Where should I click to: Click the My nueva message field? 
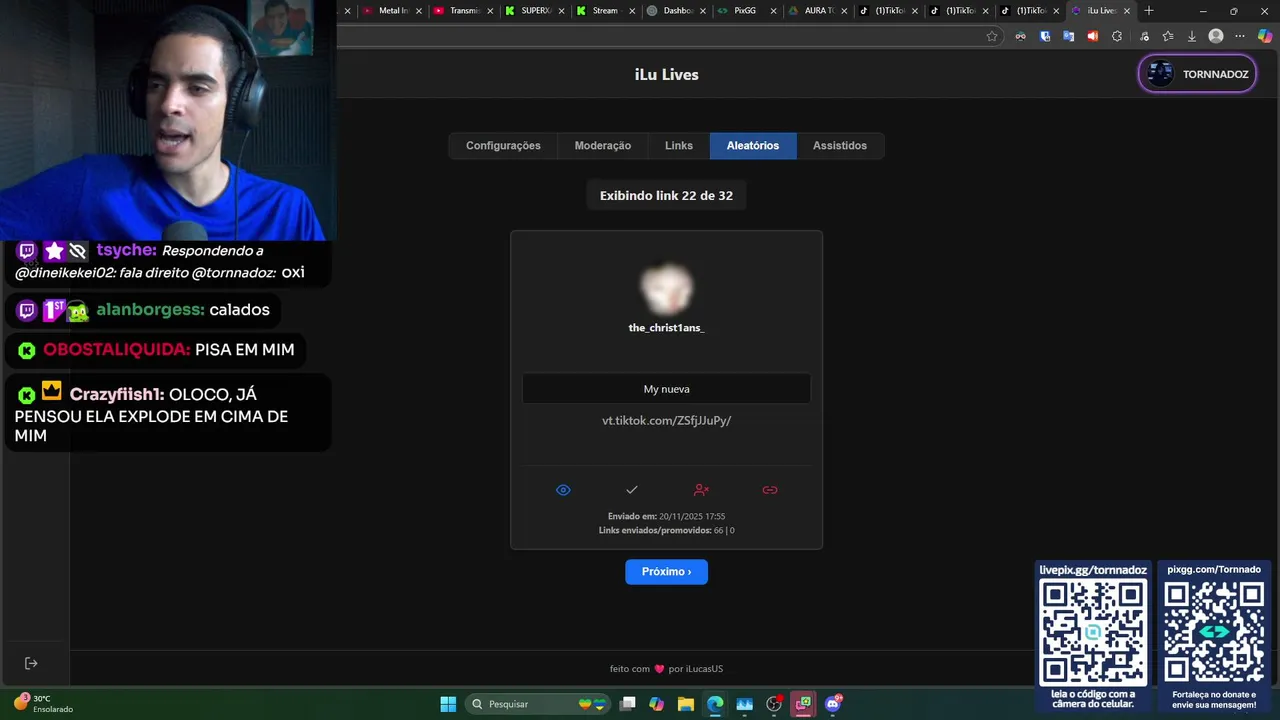[666, 389]
